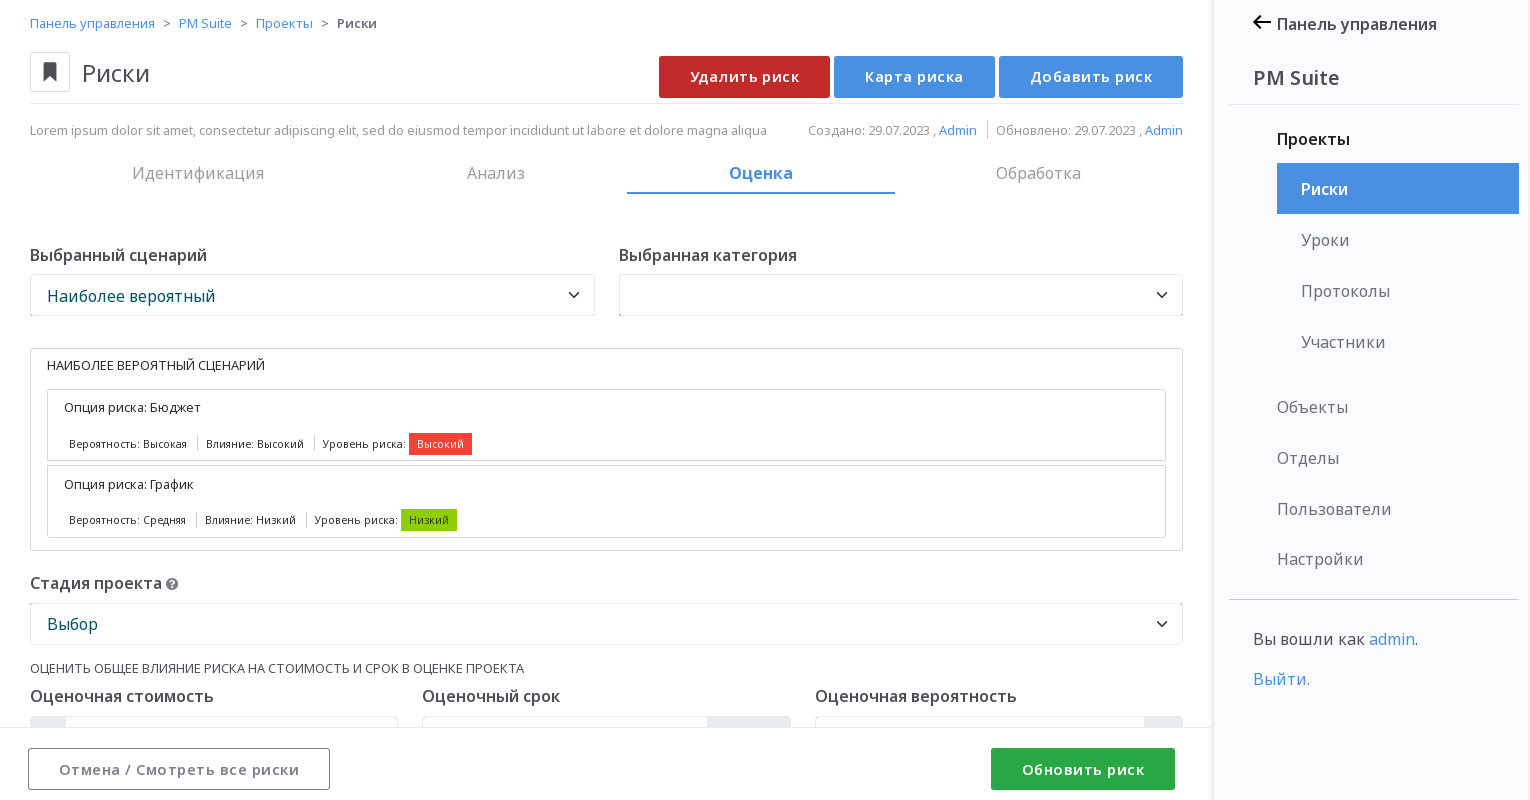Click the Вероятность: Высокая text
Screen dimensions: 1530x800
[x=128, y=444]
